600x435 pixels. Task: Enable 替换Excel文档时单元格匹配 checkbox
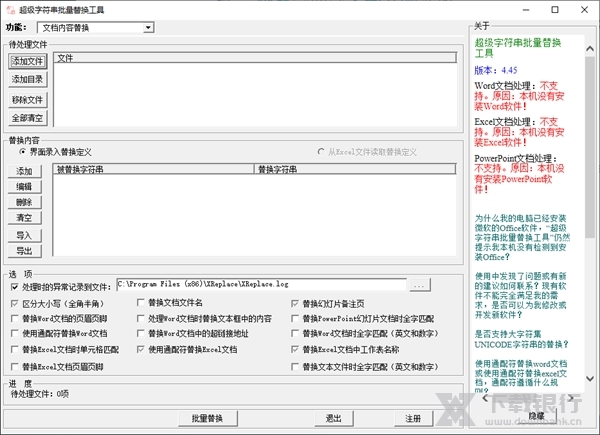click(x=15, y=349)
